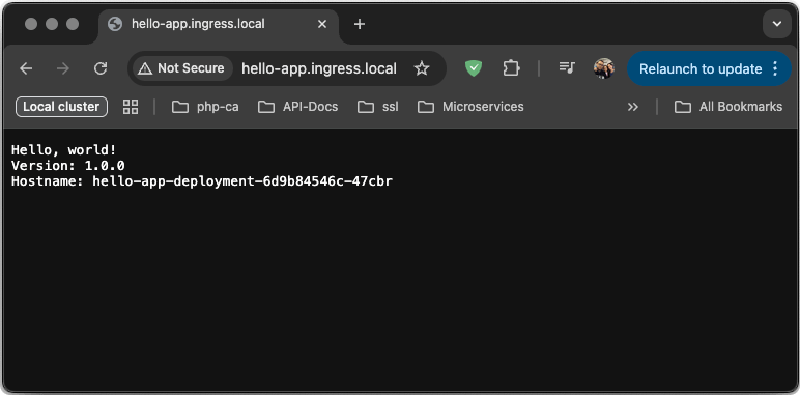800x395 pixels.
Task: Click the green maximize window button
Action: click(73, 24)
